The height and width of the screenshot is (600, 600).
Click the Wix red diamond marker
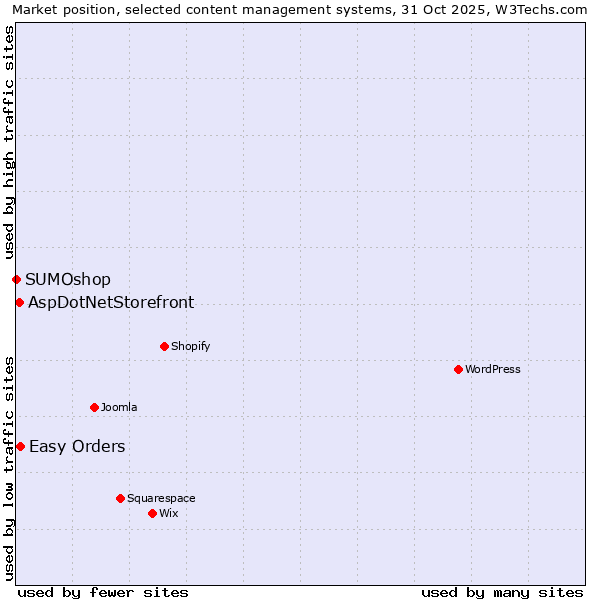tap(152, 513)
